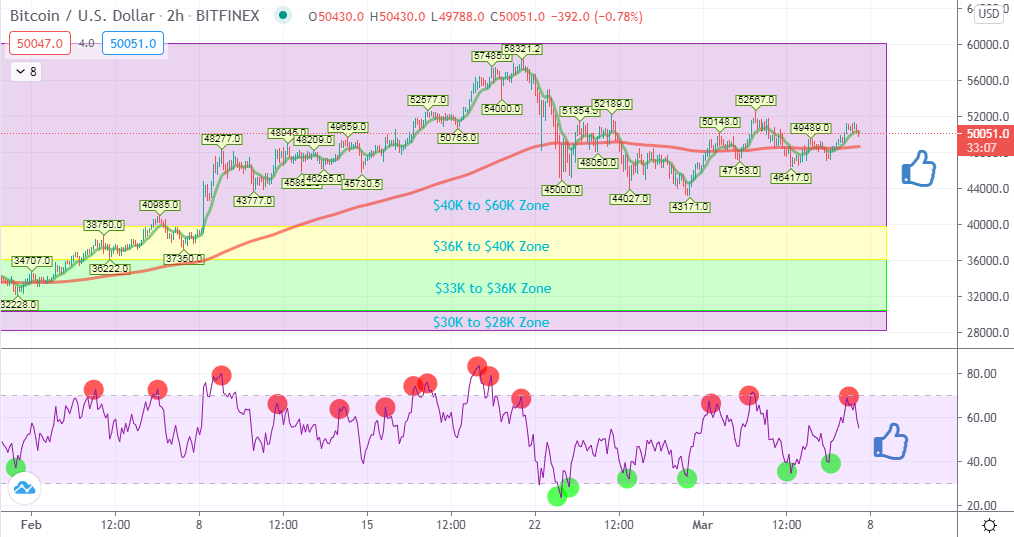Click the 45000.0 pivot low label

[562, 190]
